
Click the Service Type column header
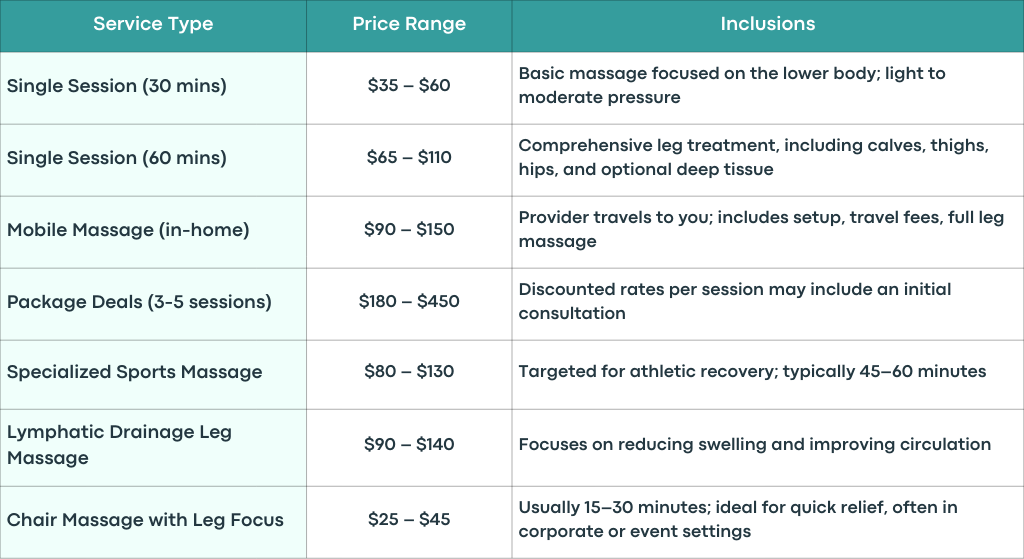(x=153, y=24)
